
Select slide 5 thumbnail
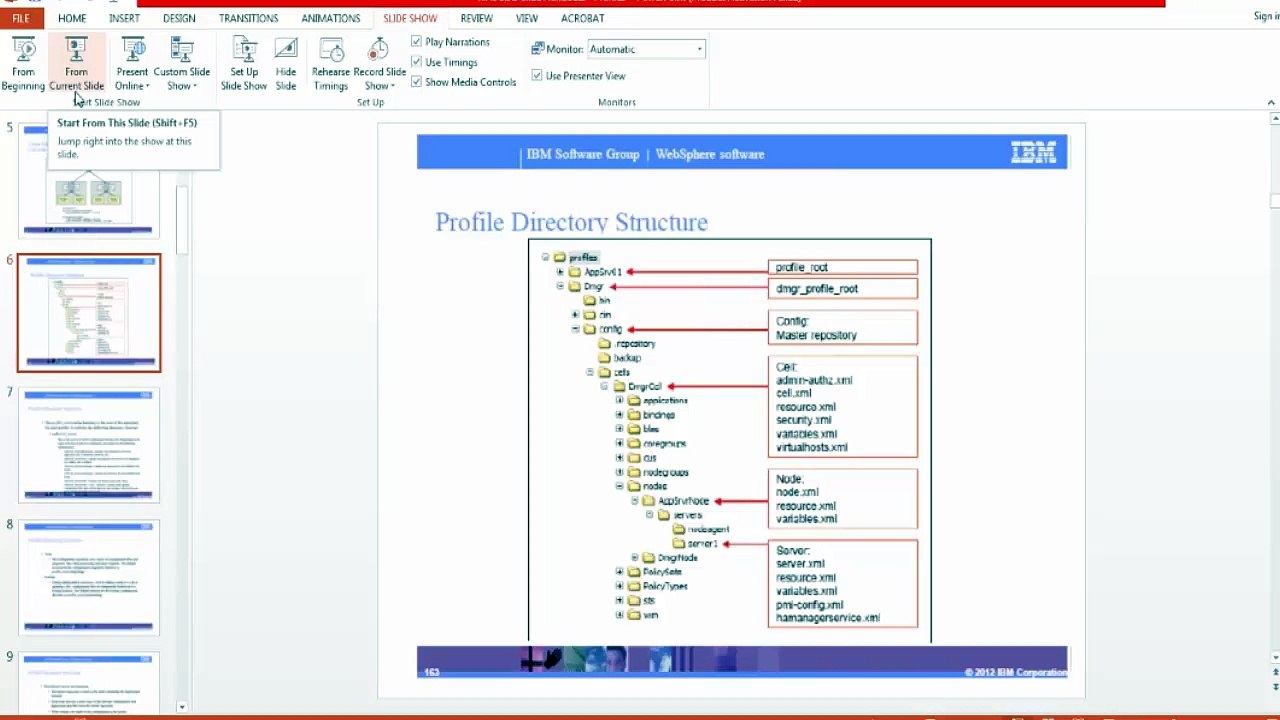89,182
